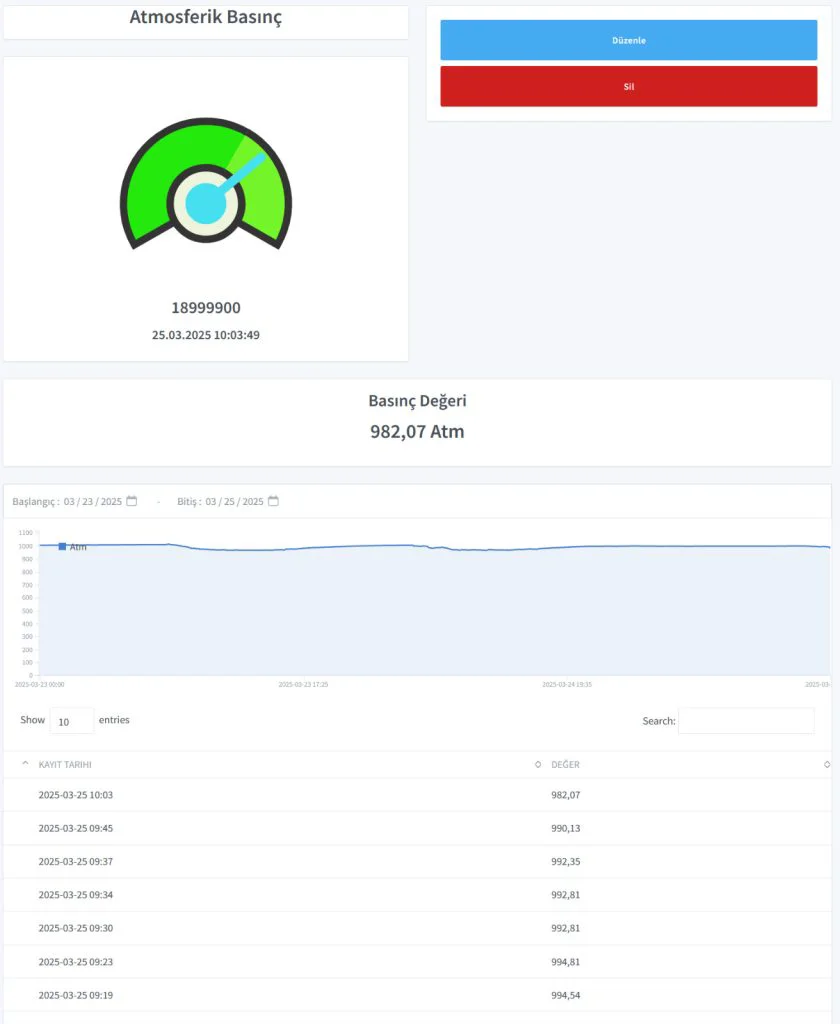The height and width of the screenshot is (1024, 840).
Task: Sort table by KAYIT TARIHI header
Action: coord(65,765)
